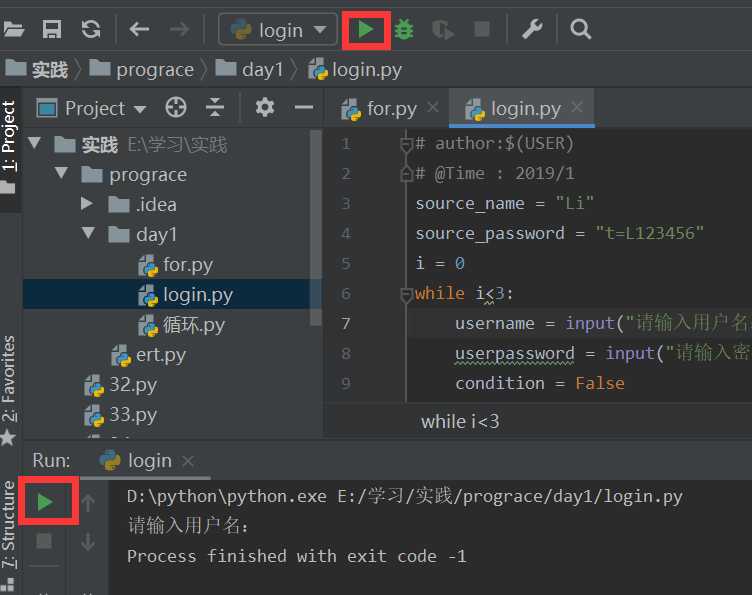Screen dimensions: 752x595
Task: Click the 请输入用户名 console prompt
Action: pos(188,525)
